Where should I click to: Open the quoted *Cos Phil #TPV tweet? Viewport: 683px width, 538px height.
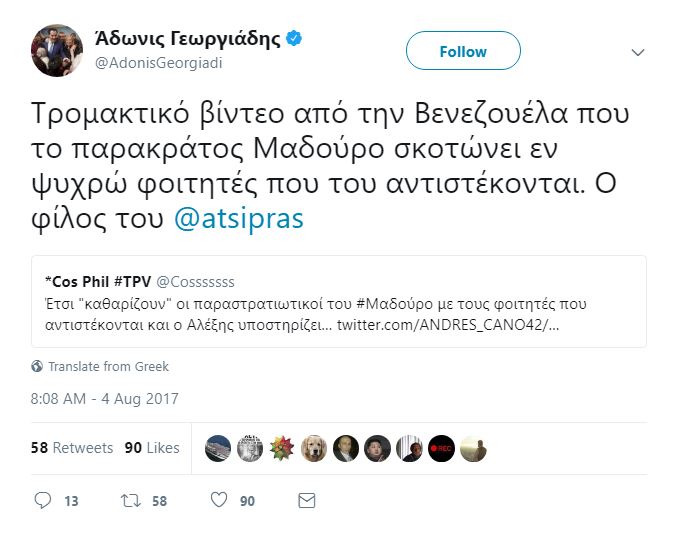338,301
